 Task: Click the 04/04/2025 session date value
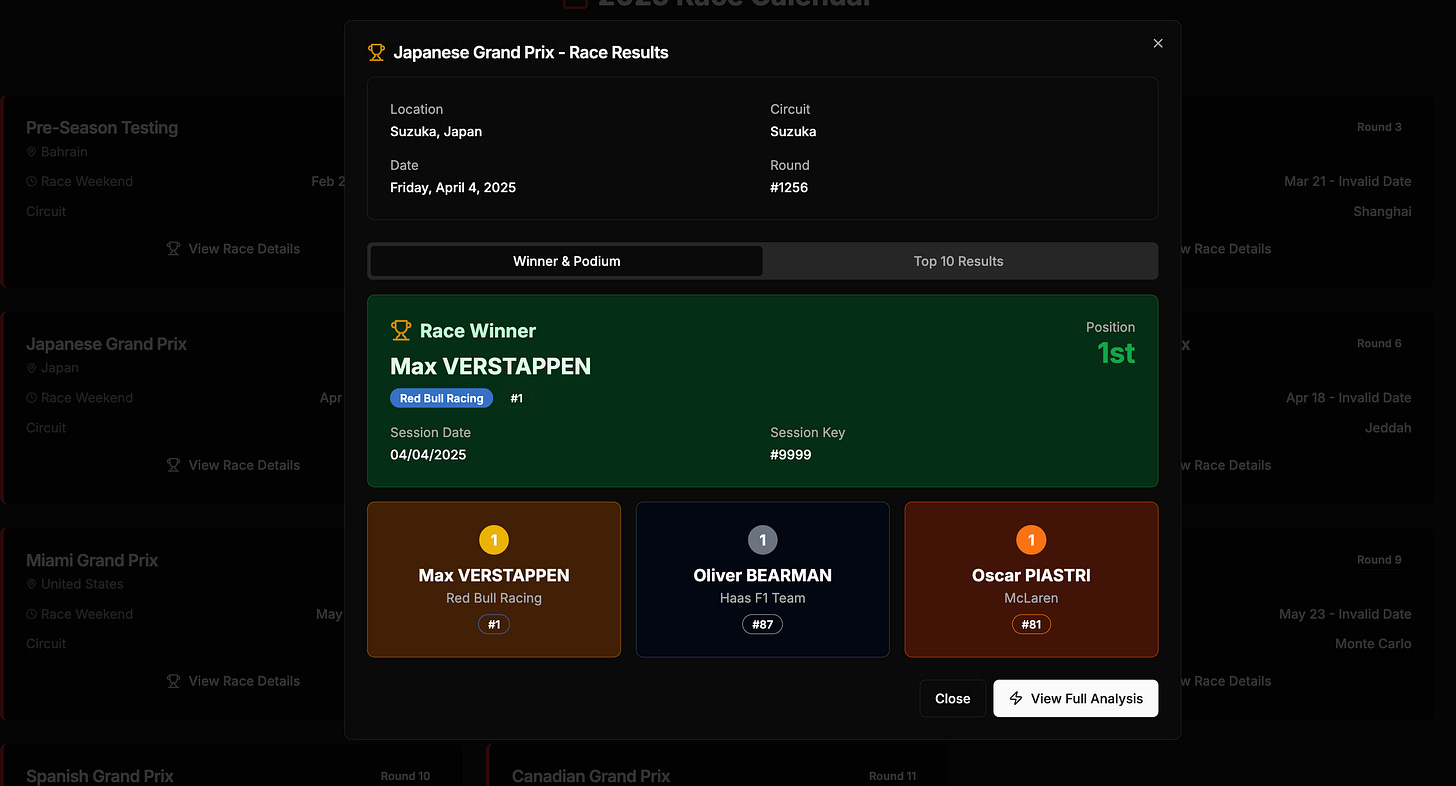click(x=428, y=455)
